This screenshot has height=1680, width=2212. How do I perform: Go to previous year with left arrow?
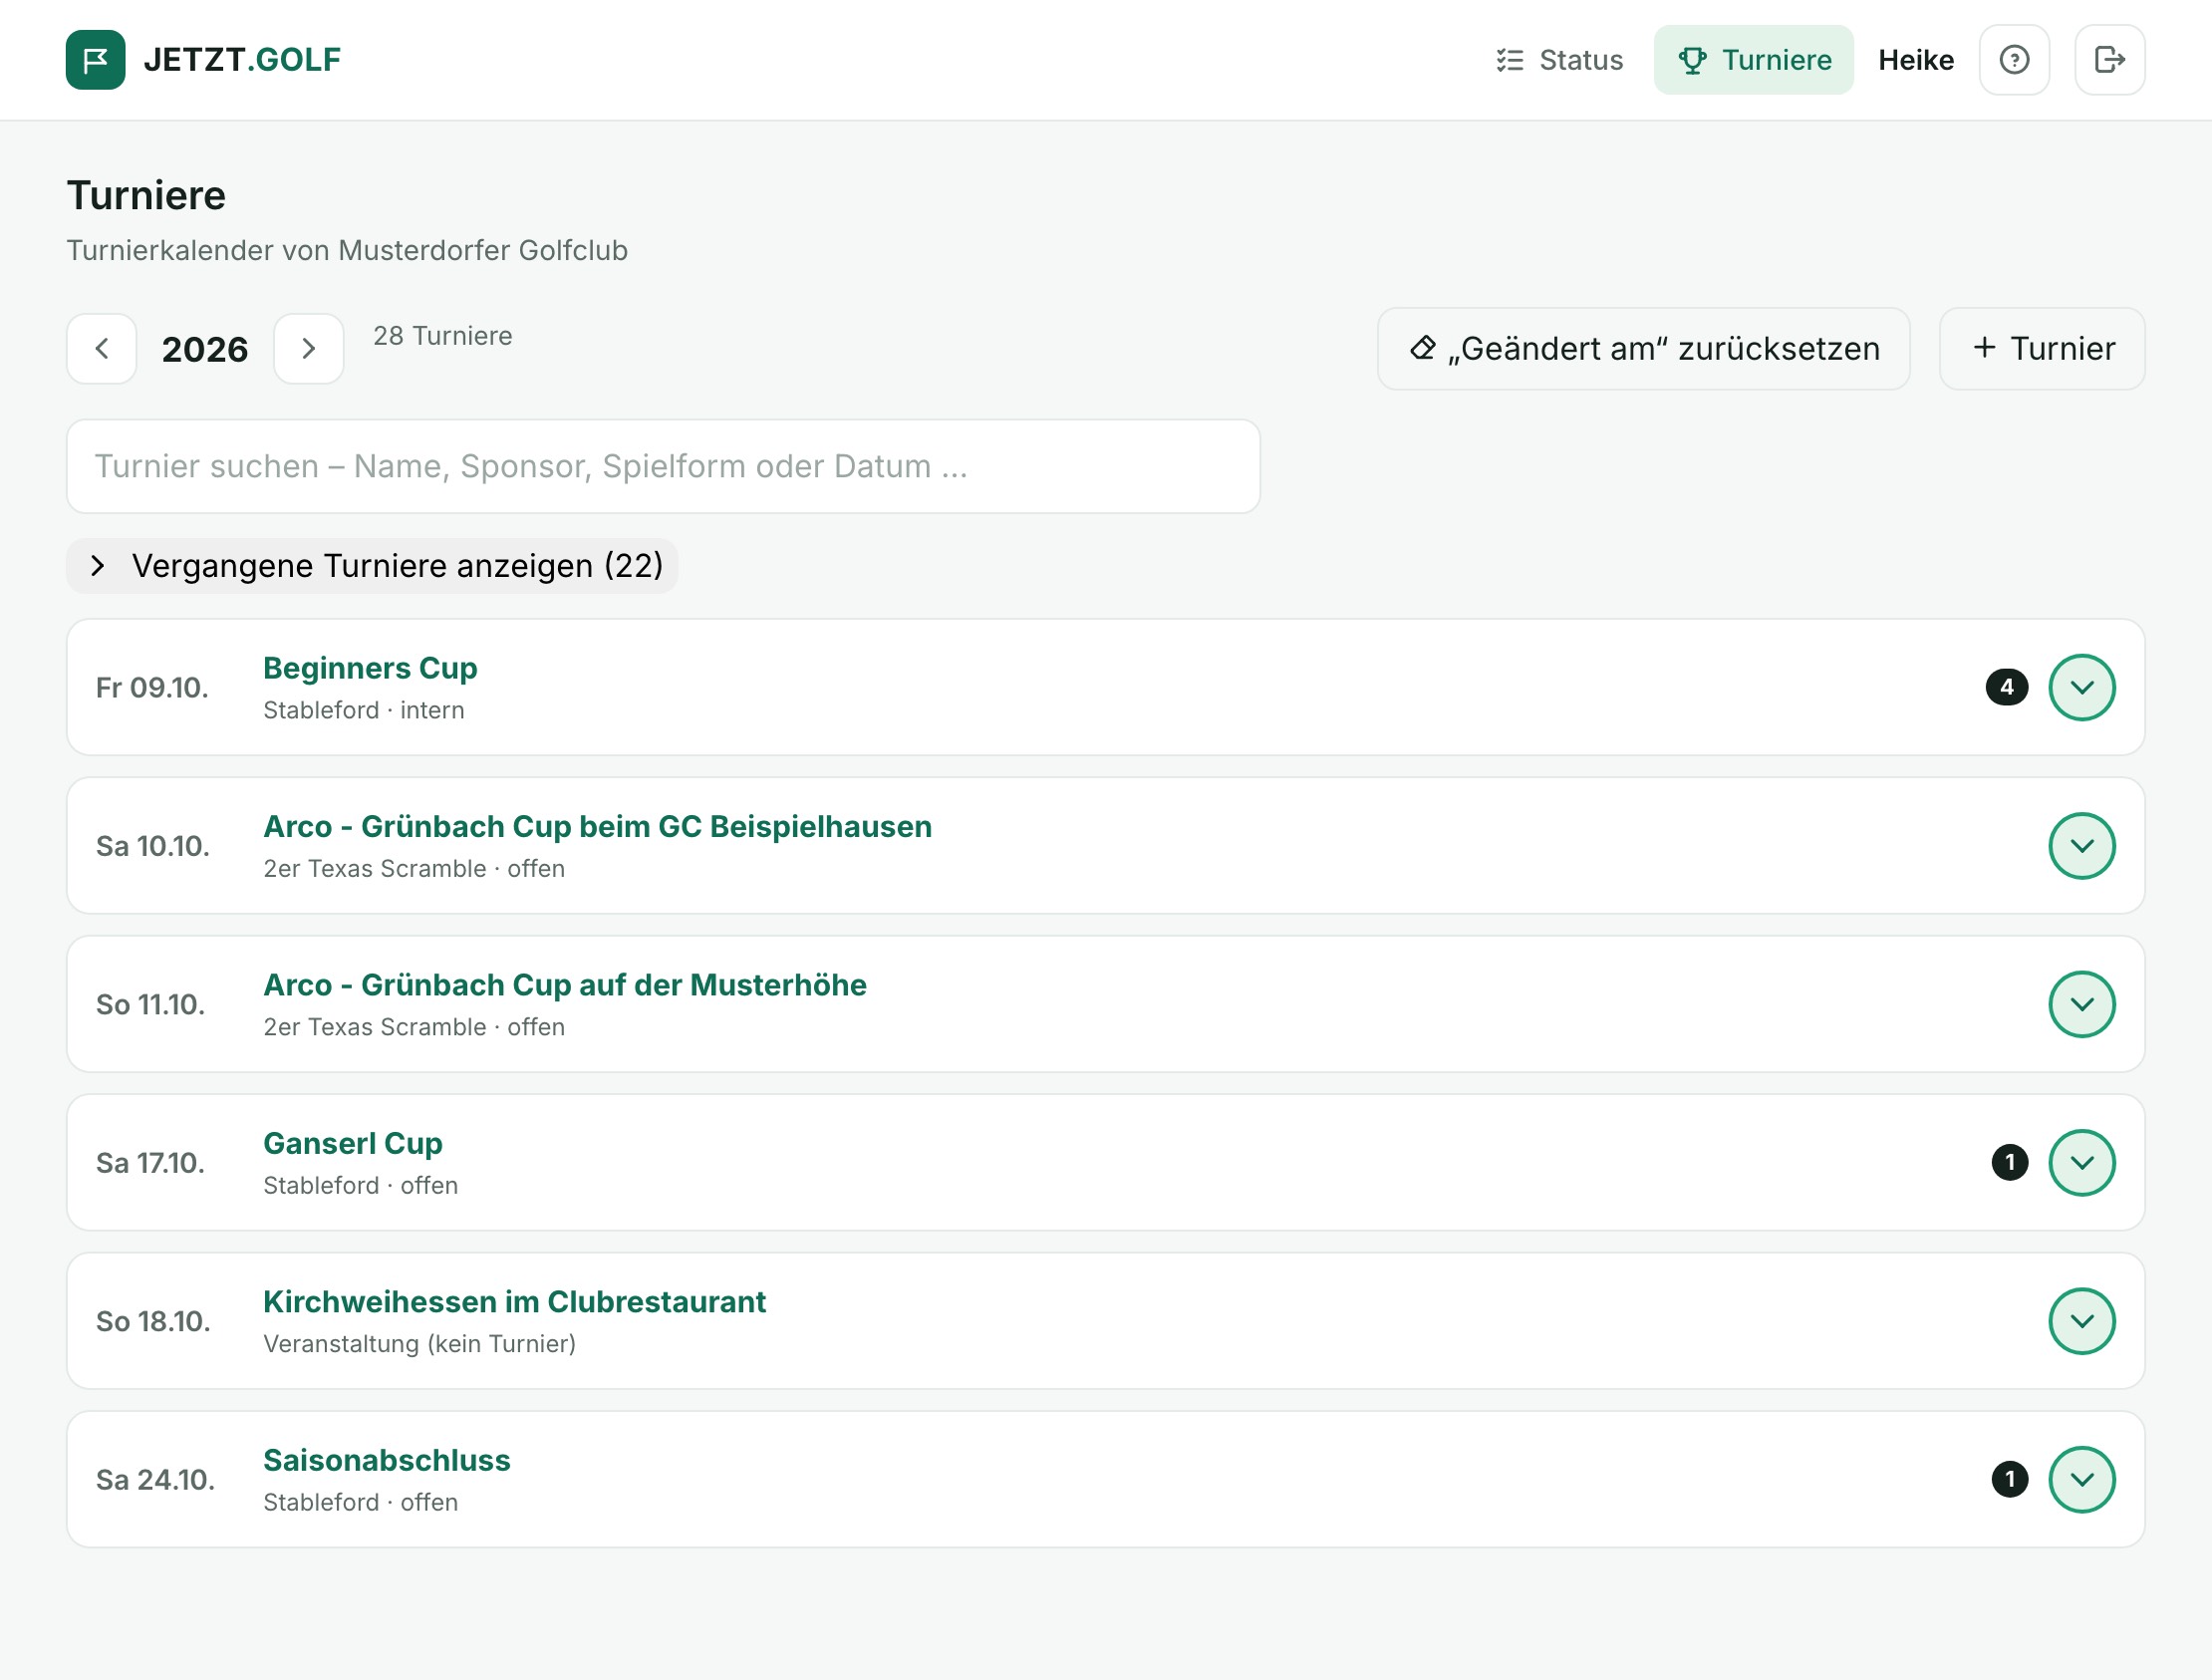click(102, 348)
